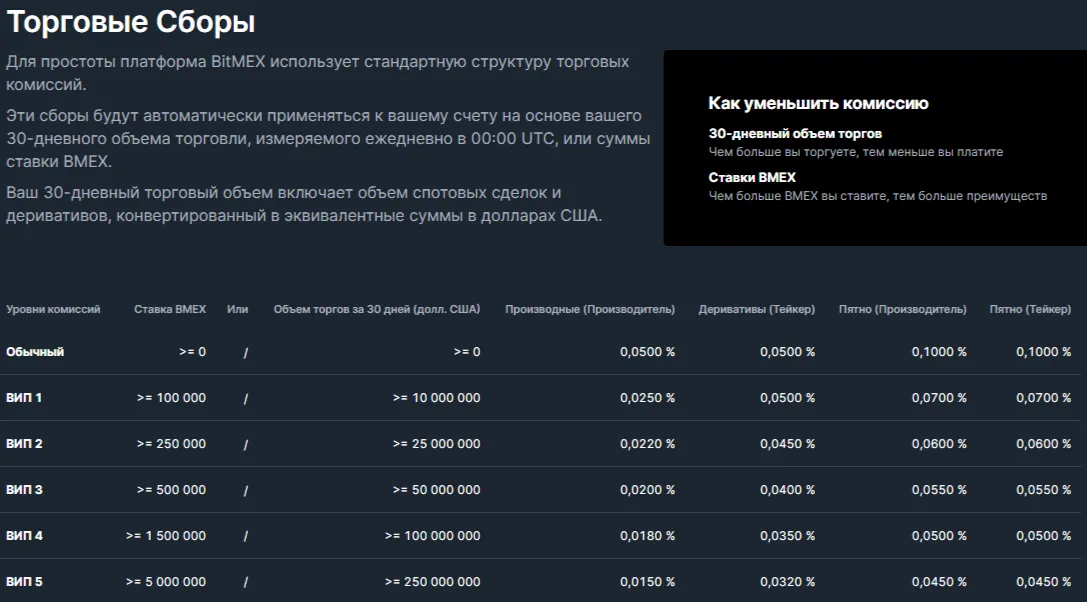The width and height of the screenshot is (1087, 602).
Task: Click '0,1000 %' spot maker fee in Обычный row
Action: point(939,352)
